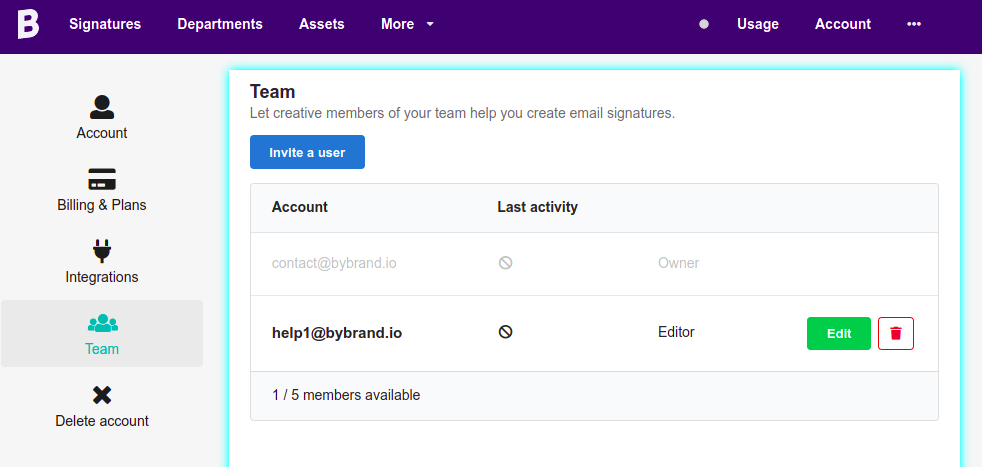
Task: Expand the More dropdown menu
Action: click(407, 24)
